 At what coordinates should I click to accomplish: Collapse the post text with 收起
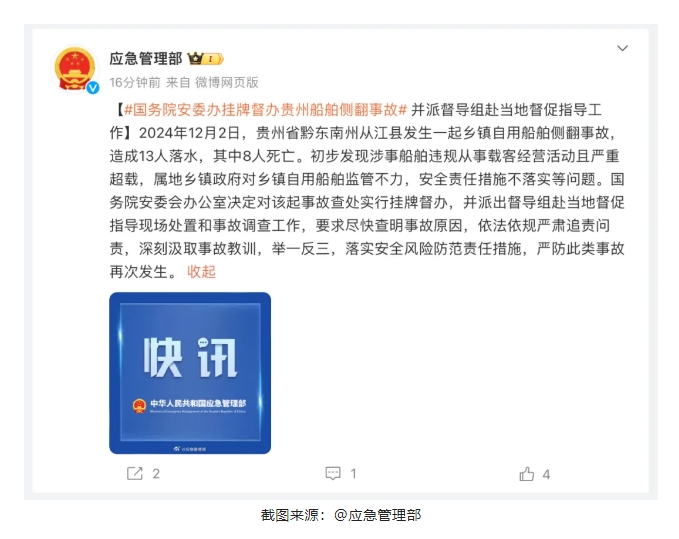tap(201, 271)
